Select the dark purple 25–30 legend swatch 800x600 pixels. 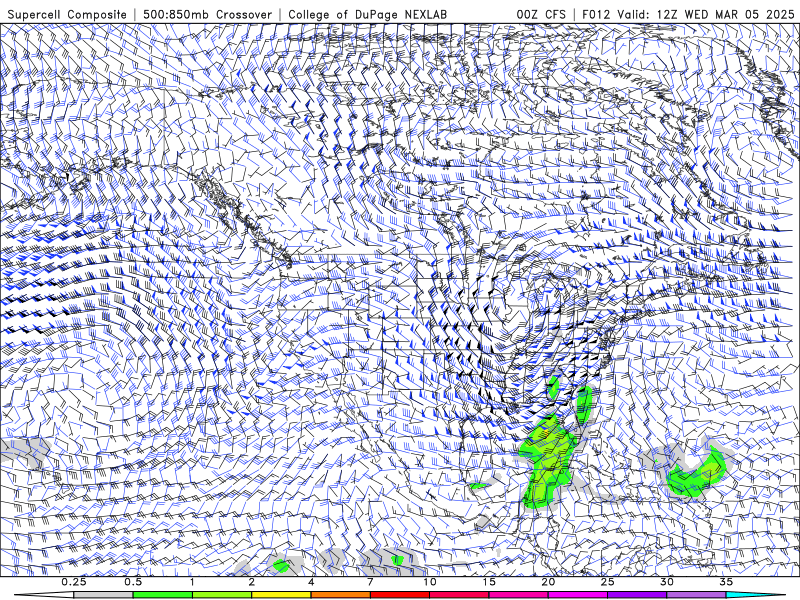pos(636,595)
